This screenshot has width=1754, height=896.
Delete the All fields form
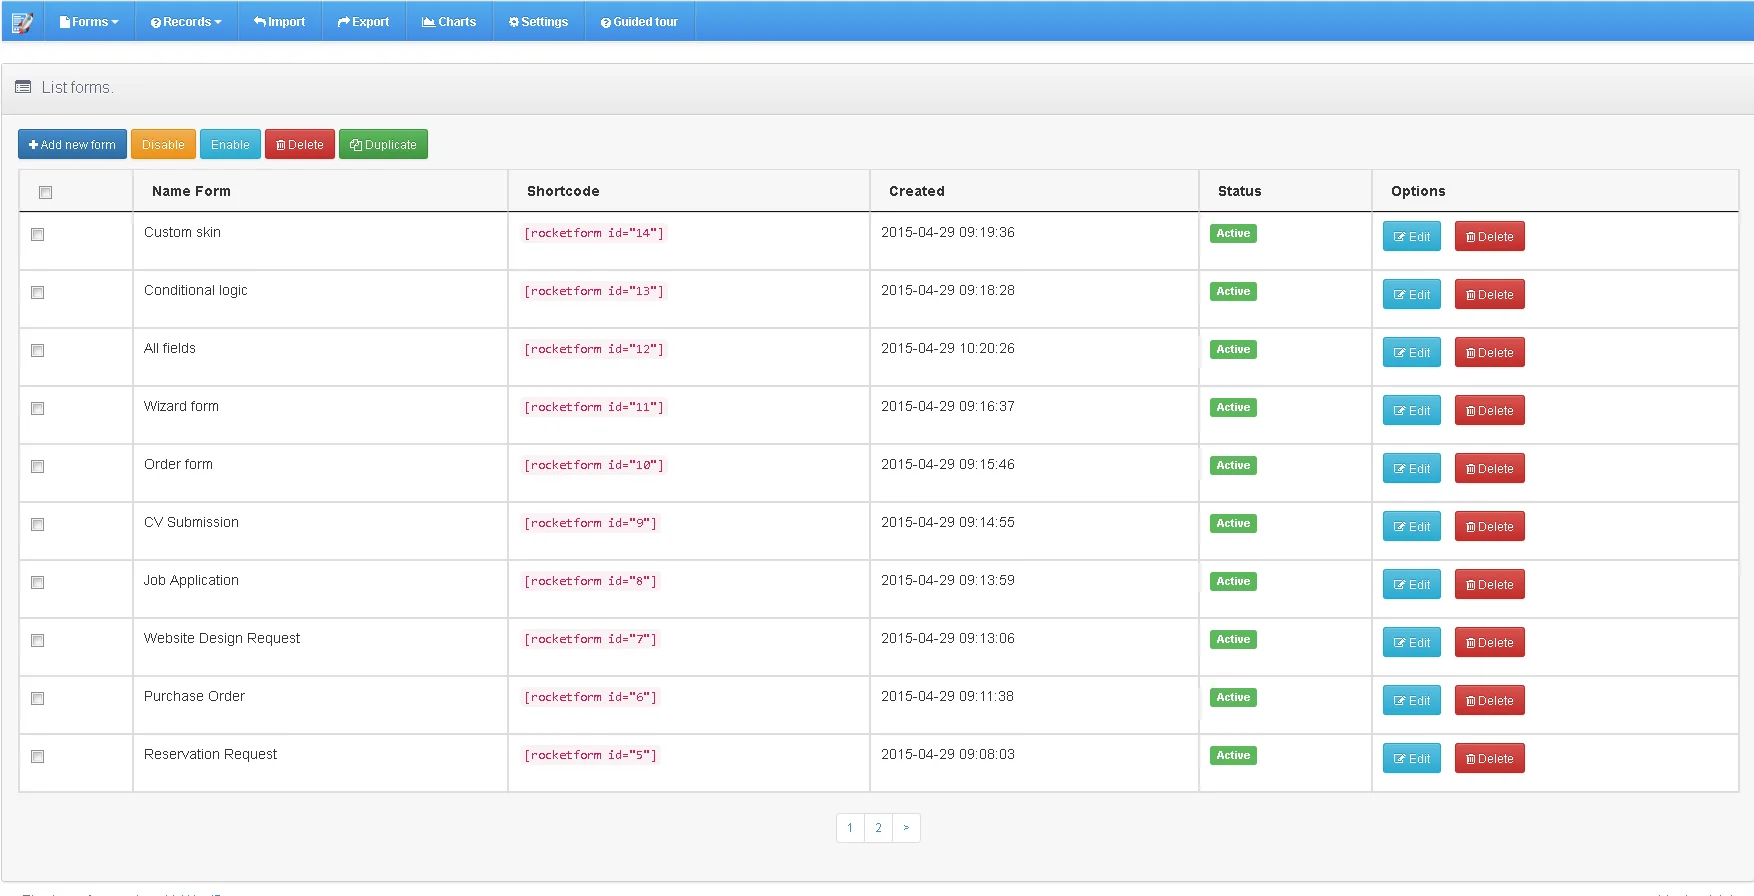point(1490,352)
